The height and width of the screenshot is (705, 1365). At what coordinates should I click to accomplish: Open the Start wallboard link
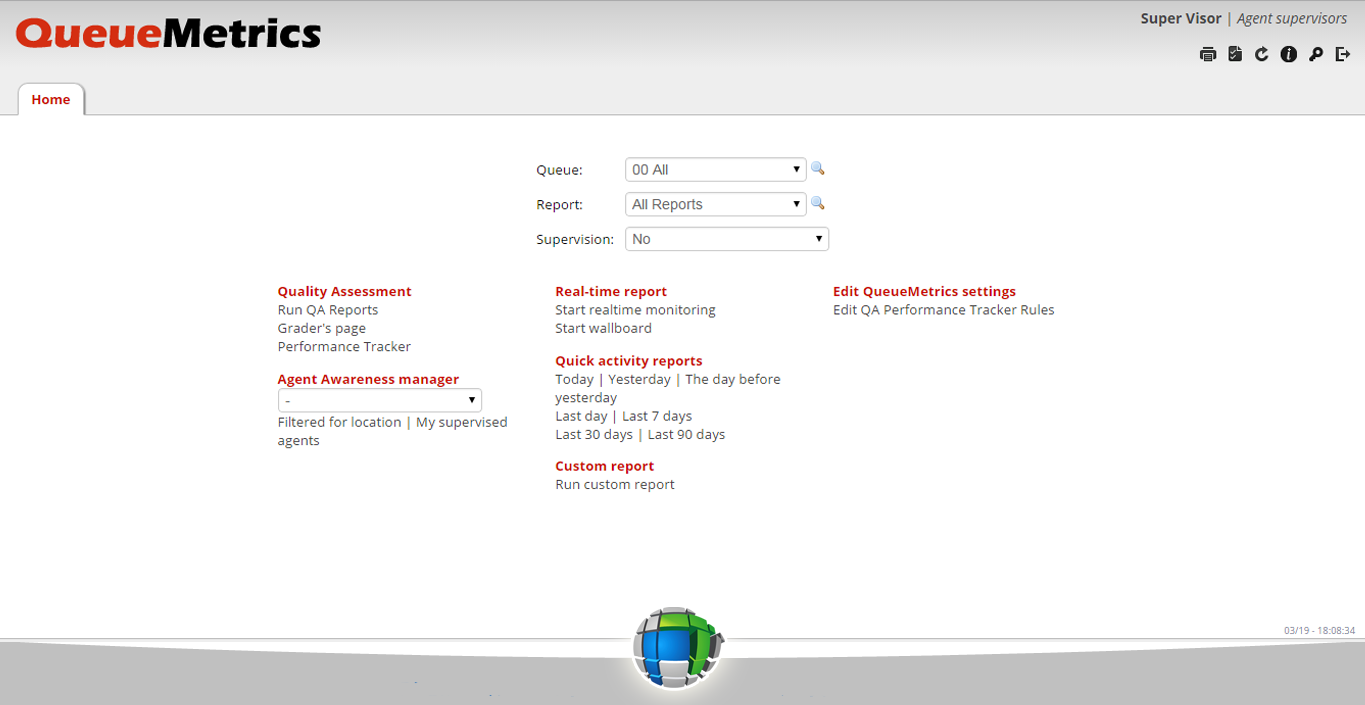[x=603, y=328]
